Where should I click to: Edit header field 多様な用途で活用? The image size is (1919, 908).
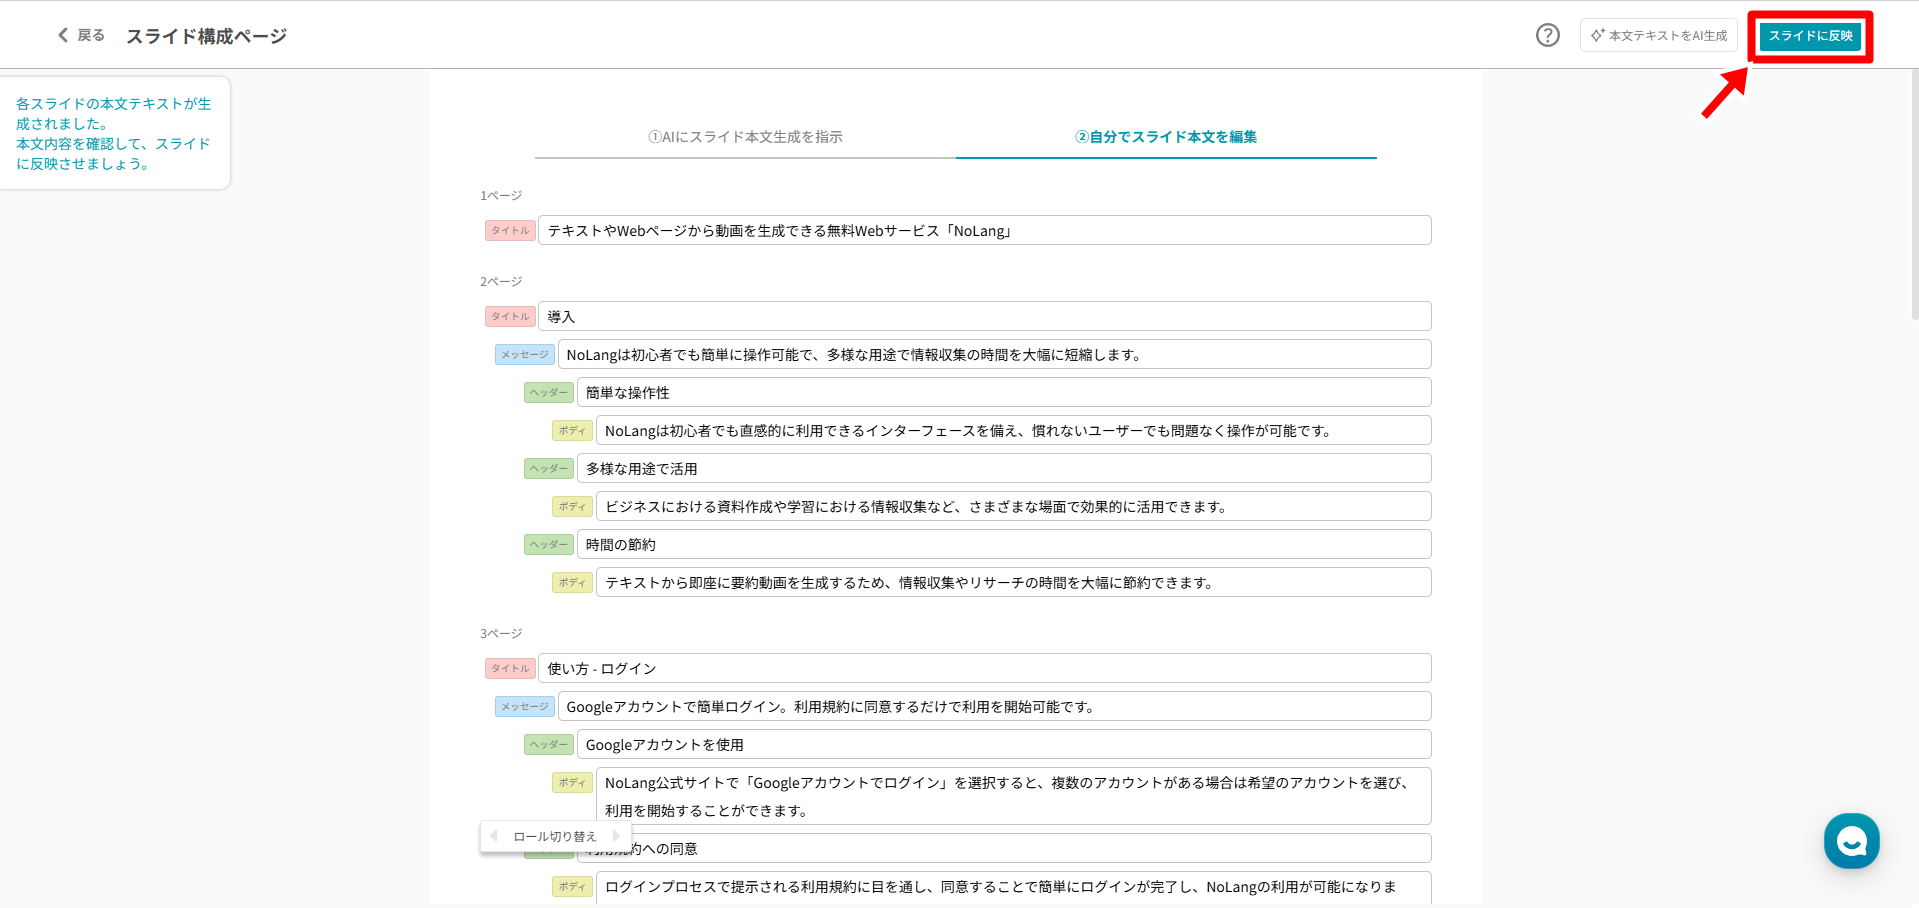1004,468
